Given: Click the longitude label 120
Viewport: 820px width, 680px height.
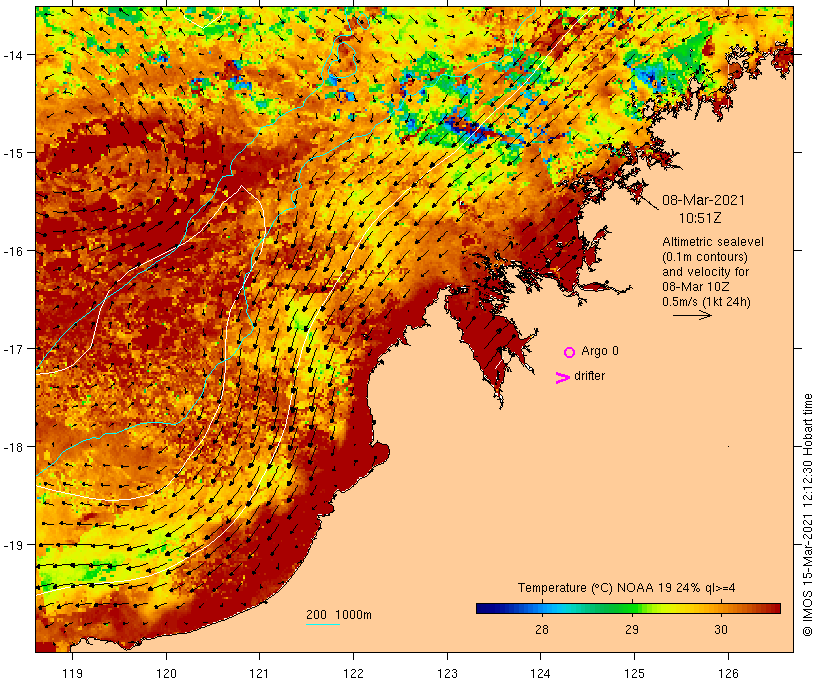Looking at the screenshot, I should (166, 673).
